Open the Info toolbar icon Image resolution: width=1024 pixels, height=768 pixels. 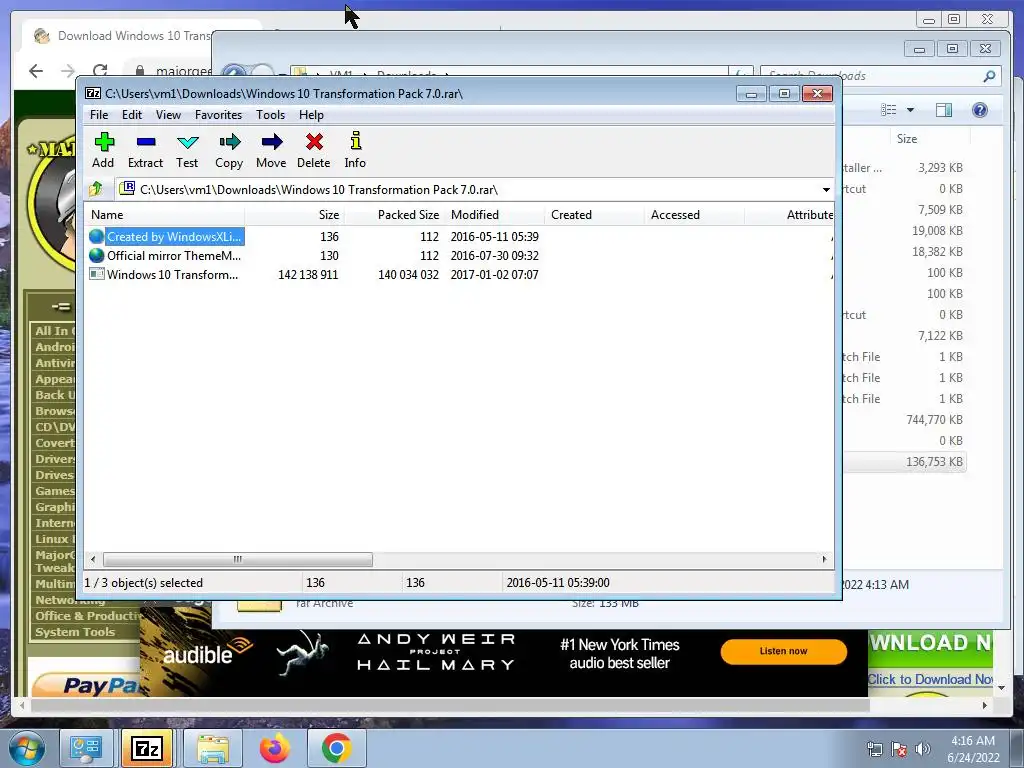point(355,141)
